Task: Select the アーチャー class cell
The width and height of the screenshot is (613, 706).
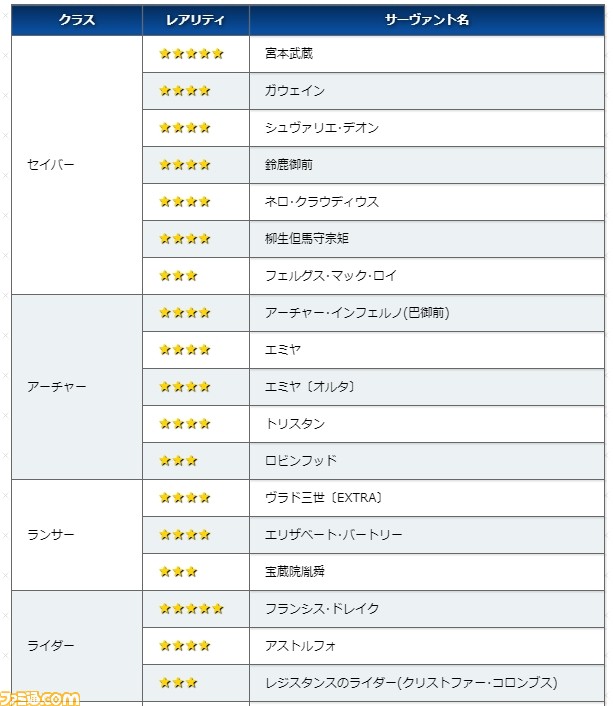Action: [77, 387]
